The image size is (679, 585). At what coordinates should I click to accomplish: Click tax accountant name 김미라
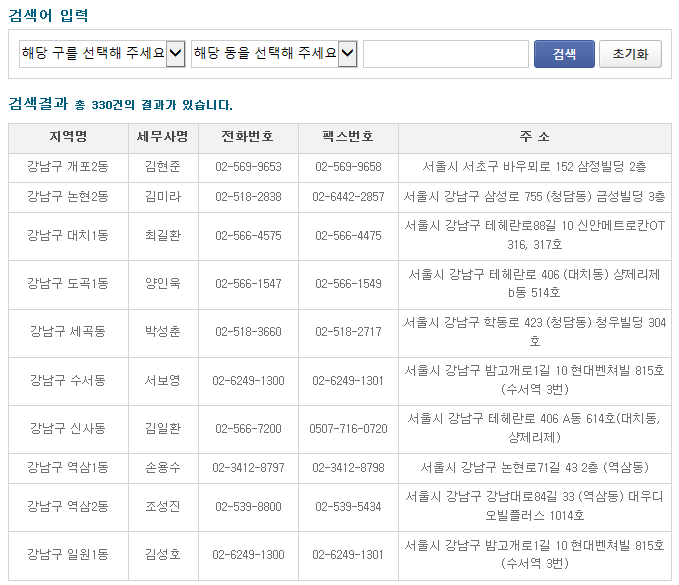163,197
